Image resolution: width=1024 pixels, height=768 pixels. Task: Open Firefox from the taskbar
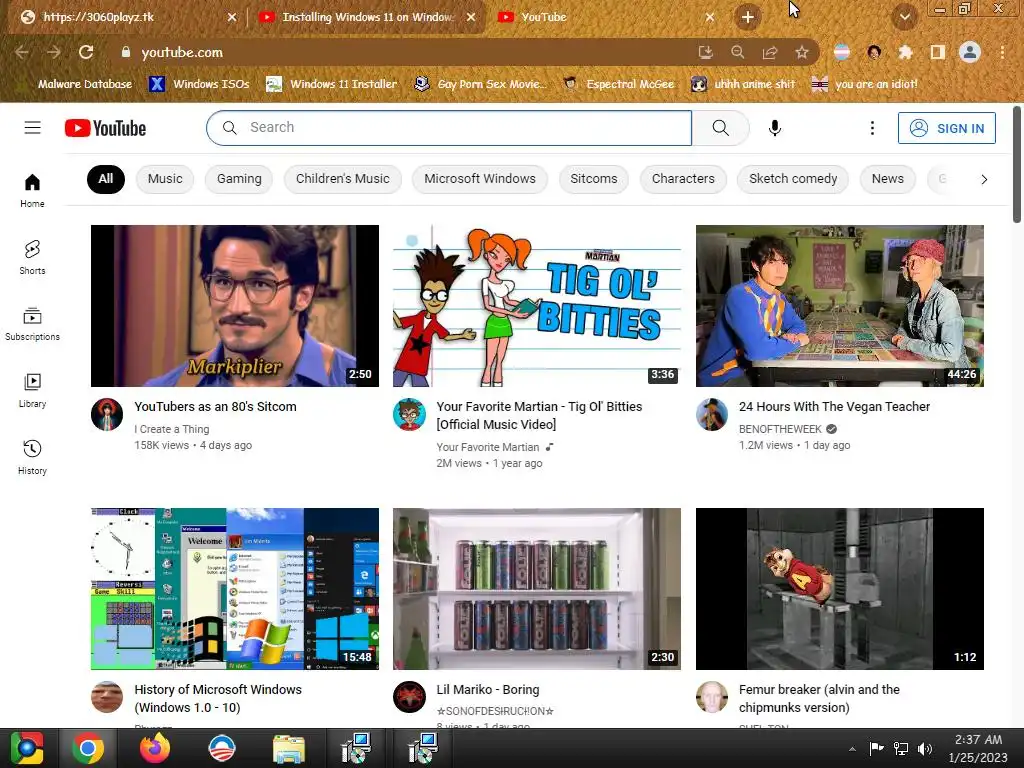click(x=155, y=748)
